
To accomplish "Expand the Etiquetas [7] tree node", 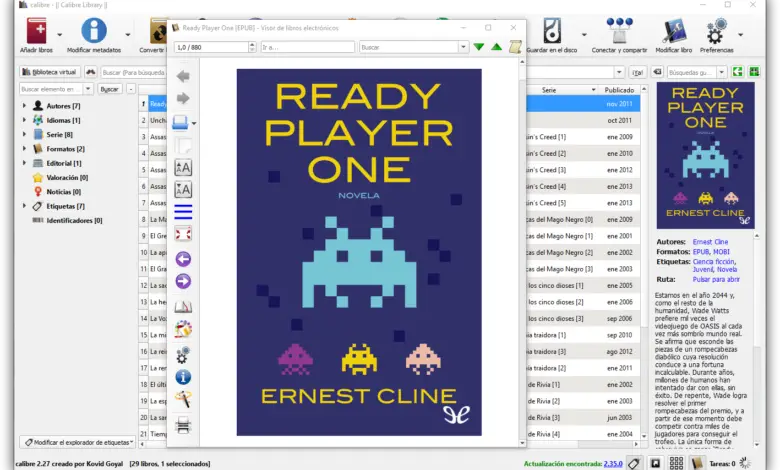I will click(x=24, y=205).
